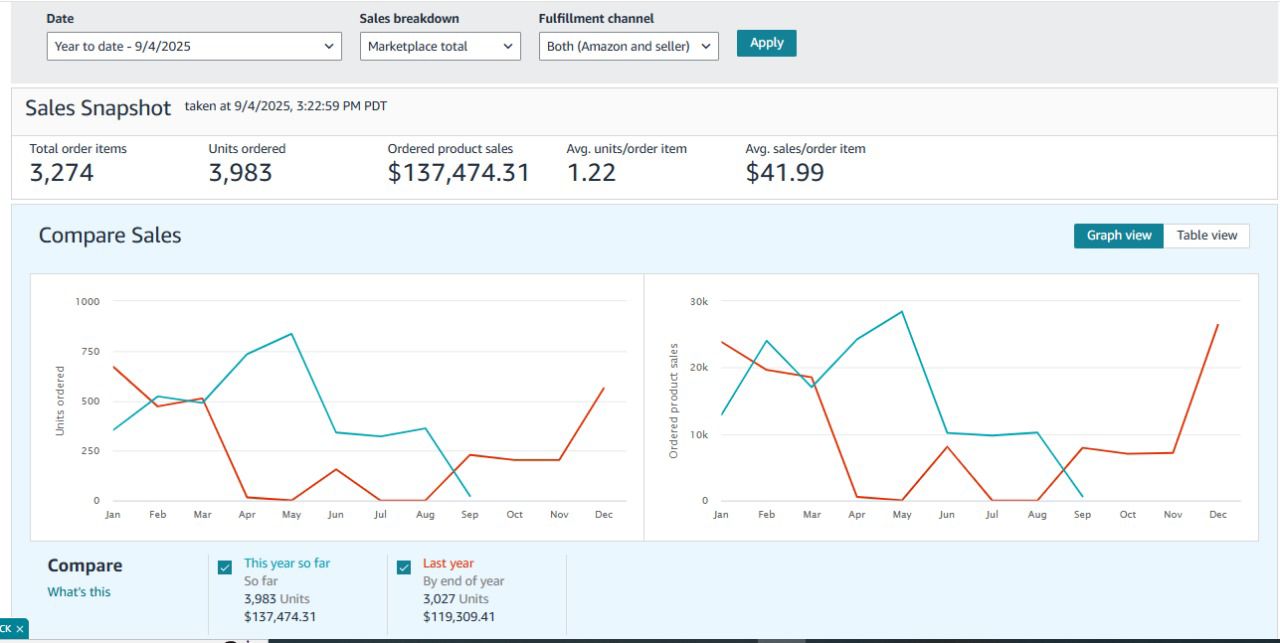Click Ordered product sales amount in Sales Snapshot

click(458, 173)
